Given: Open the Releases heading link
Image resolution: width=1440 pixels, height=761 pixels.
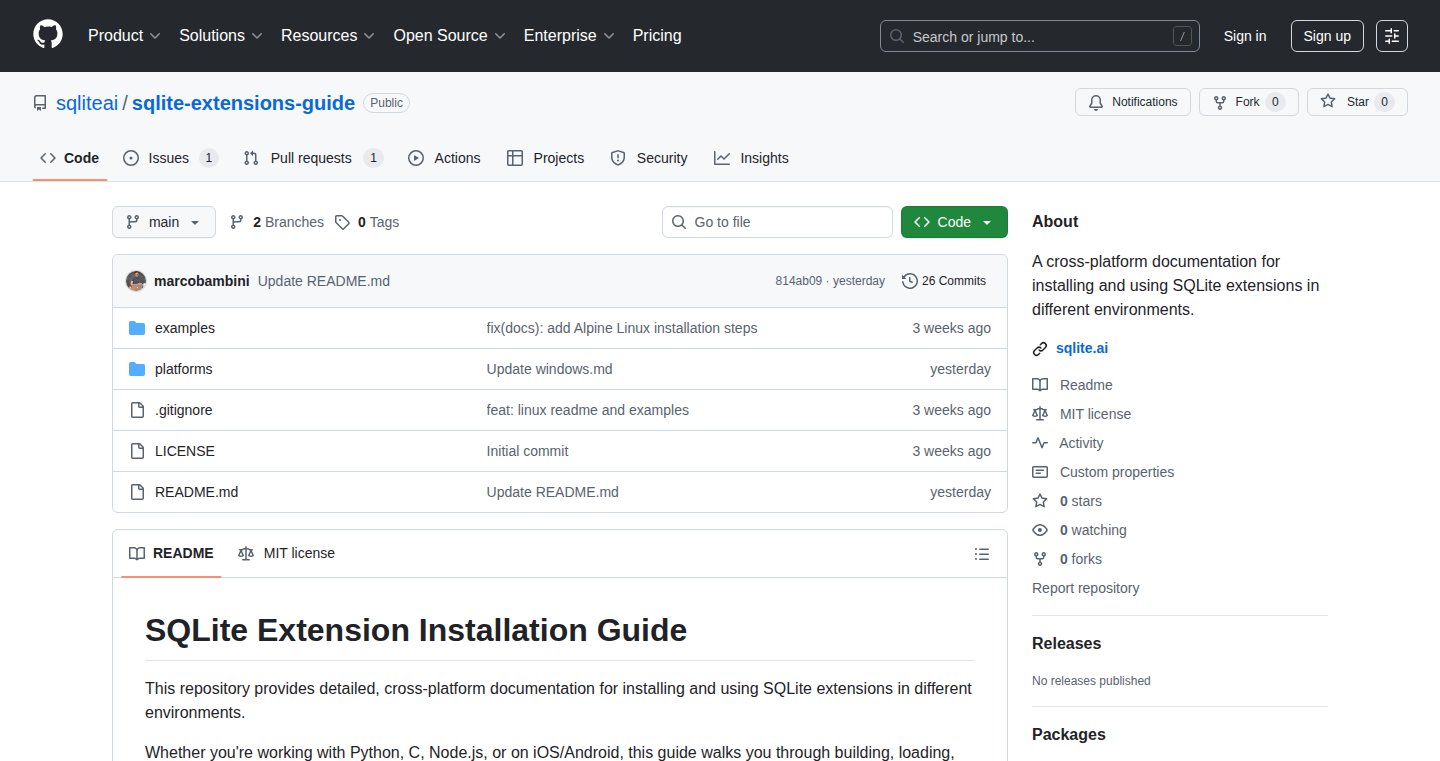Looking at the screenshot, I should [x=1067, y=644].
